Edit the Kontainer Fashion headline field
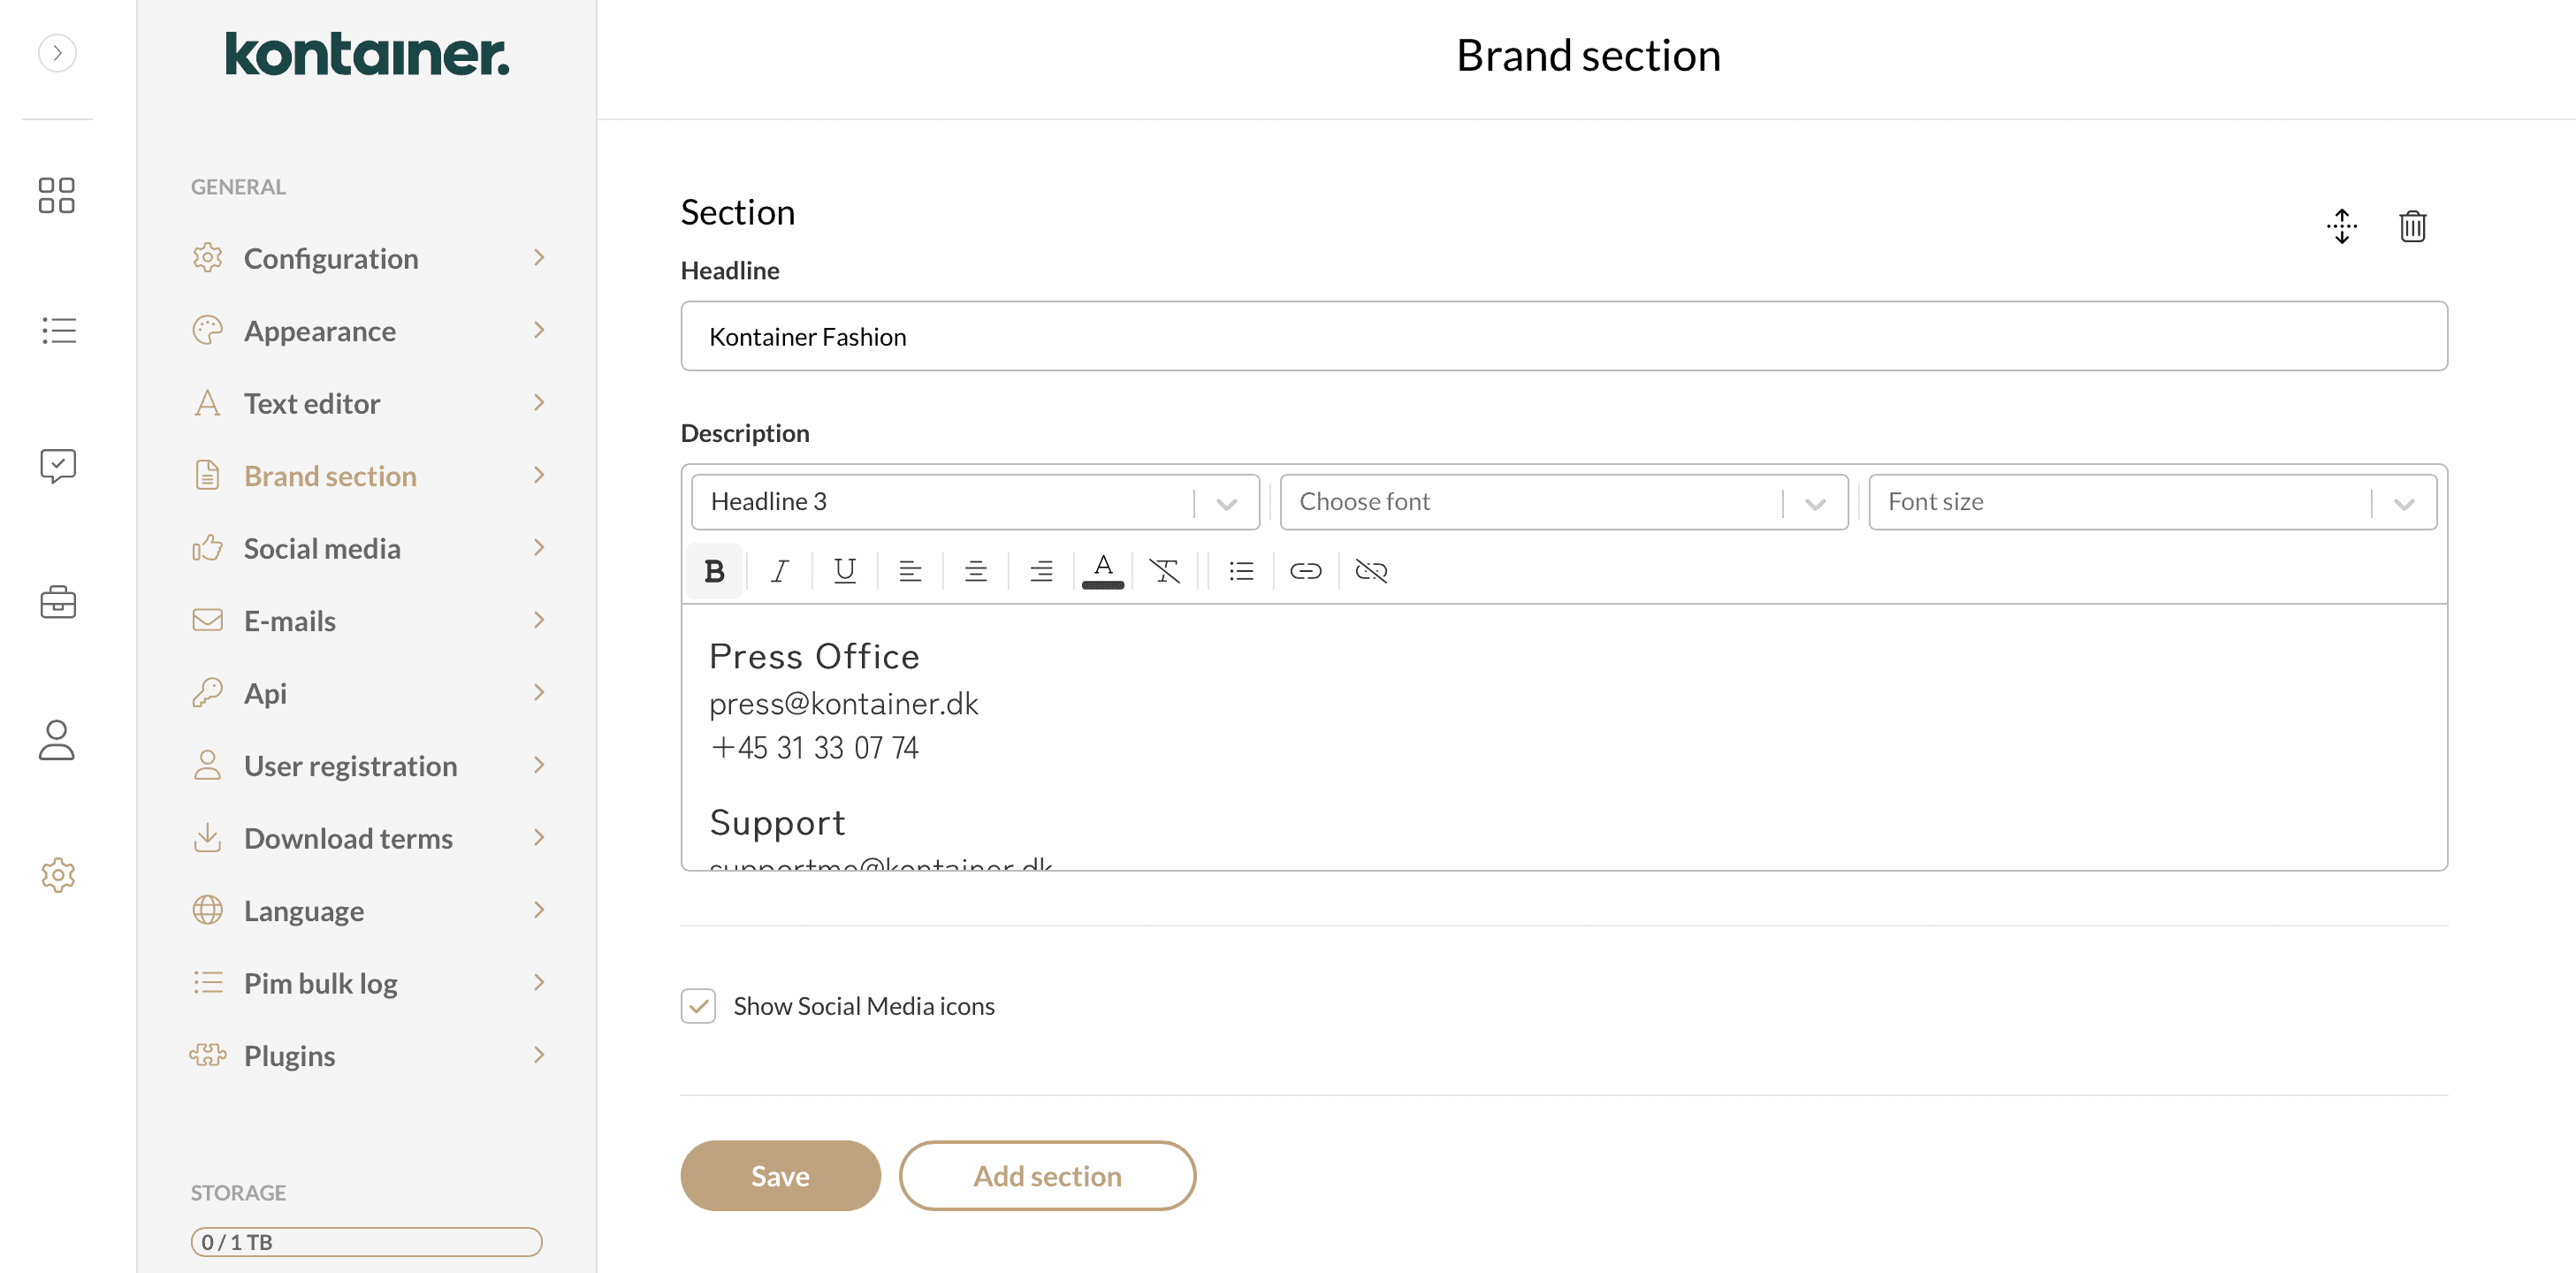The width and height of the screenshot is (2576, 1273). (1563, 336)
